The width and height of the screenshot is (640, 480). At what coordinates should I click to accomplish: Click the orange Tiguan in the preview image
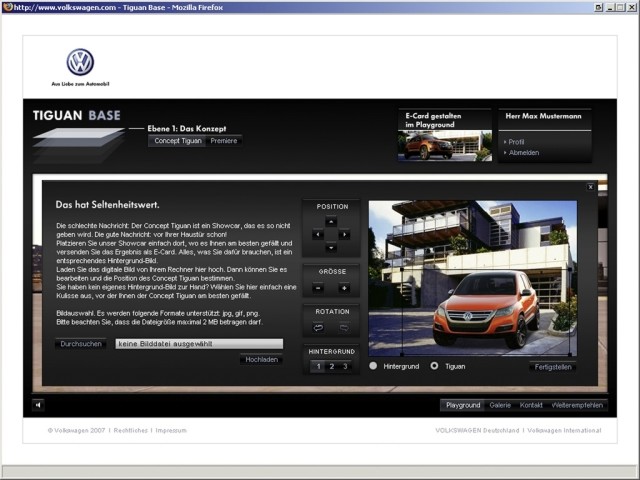point(486,309)
